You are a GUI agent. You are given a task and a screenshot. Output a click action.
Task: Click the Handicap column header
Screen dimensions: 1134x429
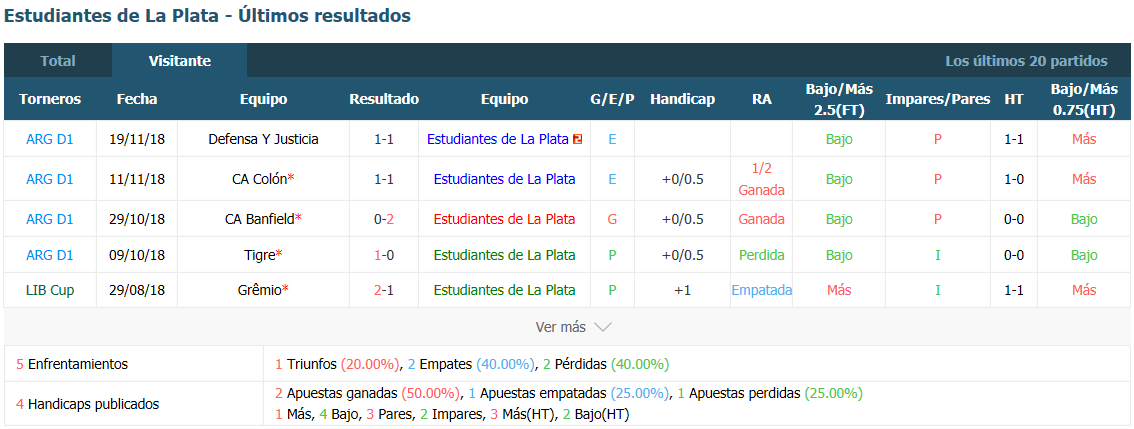tap(682, 100)
